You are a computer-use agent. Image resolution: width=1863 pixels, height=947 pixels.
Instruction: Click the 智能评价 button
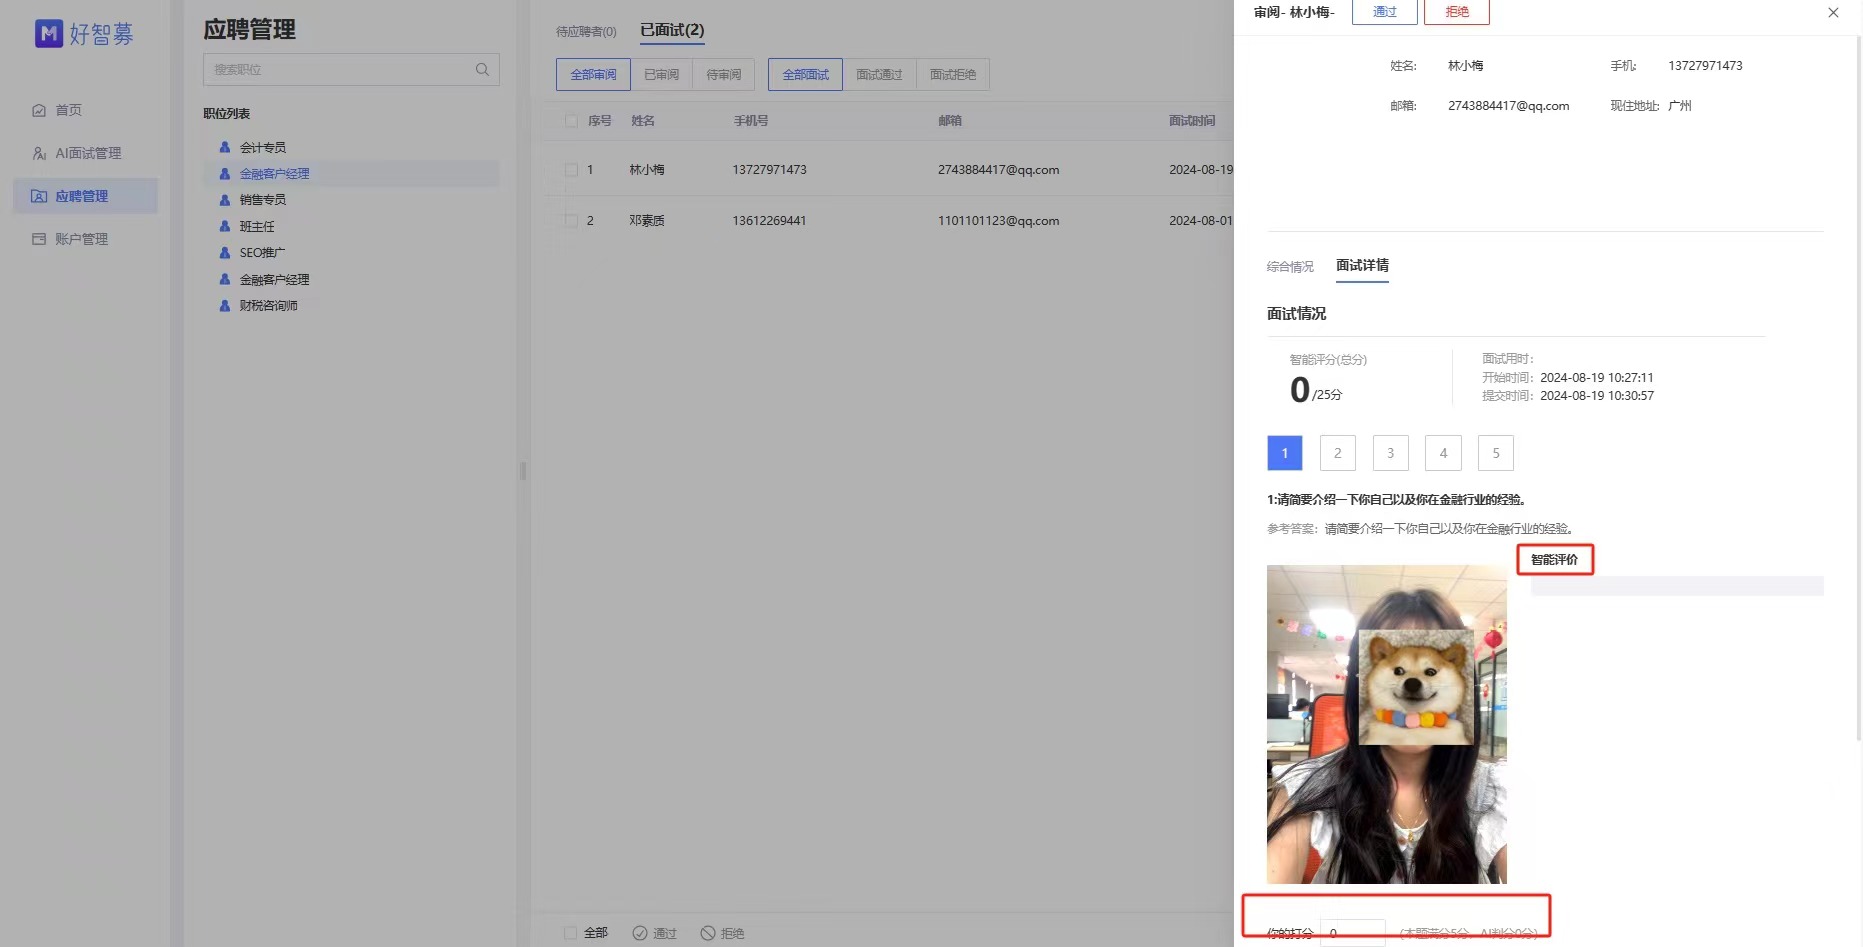tap(1555, 560)
